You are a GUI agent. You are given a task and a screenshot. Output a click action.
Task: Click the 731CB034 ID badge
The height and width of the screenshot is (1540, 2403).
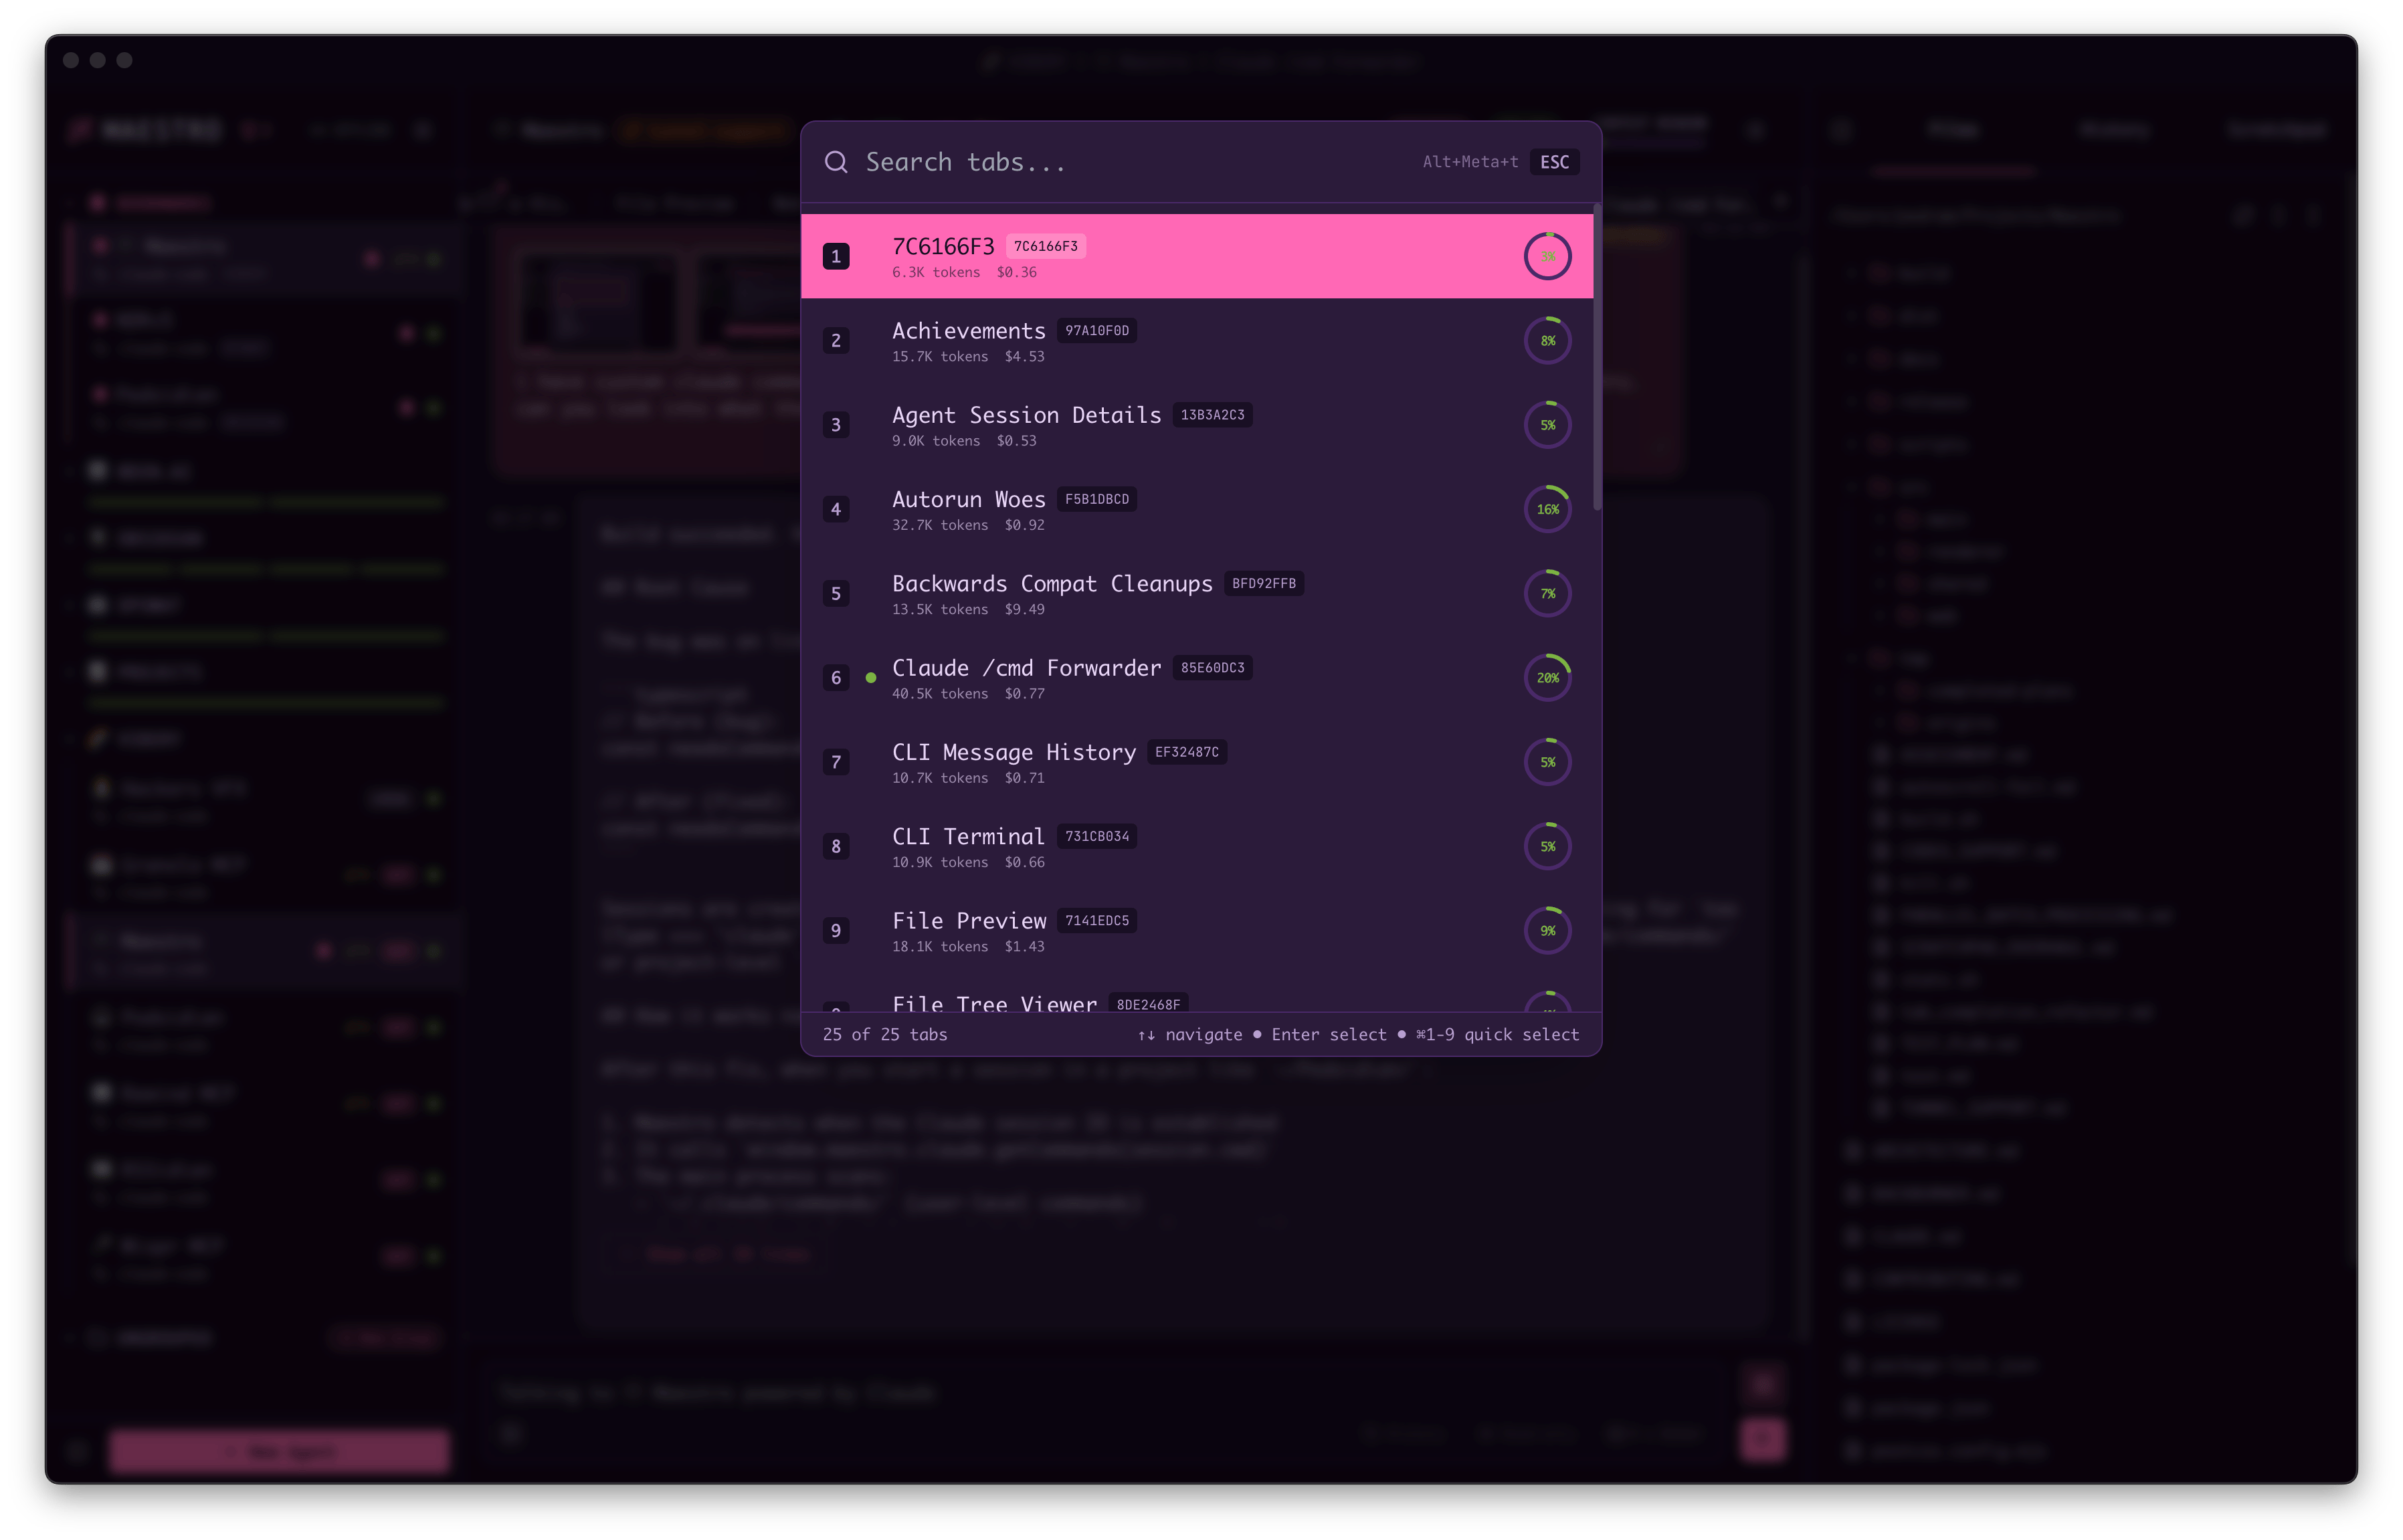point(1096,836)
